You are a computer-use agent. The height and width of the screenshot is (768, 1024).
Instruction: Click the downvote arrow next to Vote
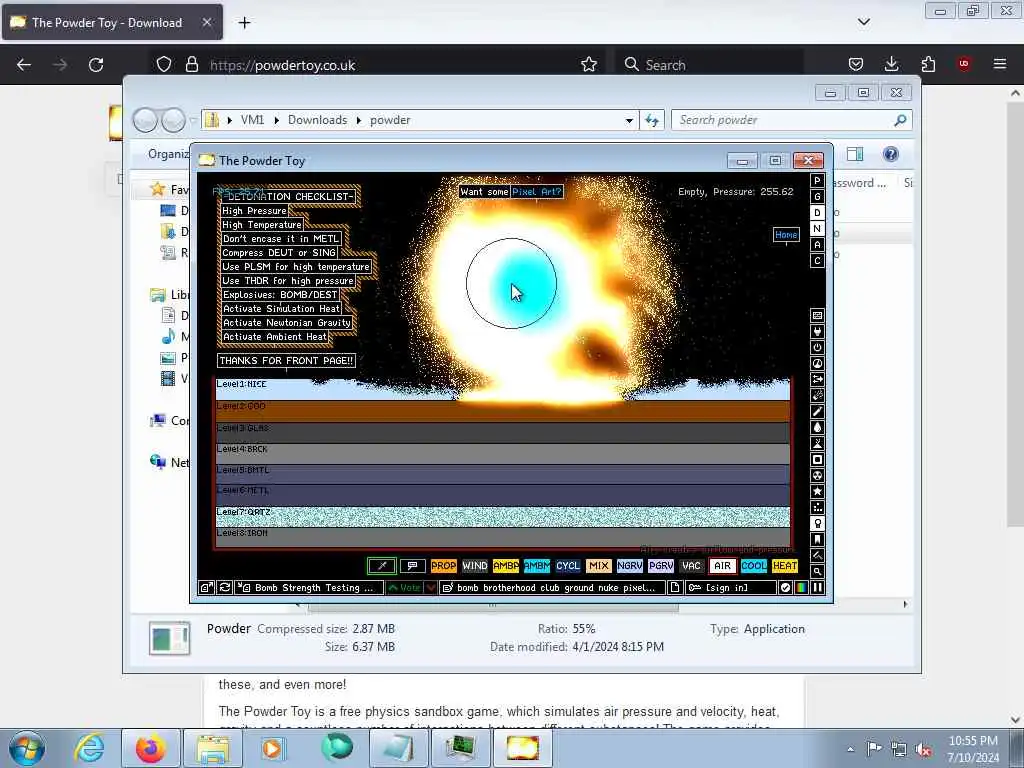[431, 588]
